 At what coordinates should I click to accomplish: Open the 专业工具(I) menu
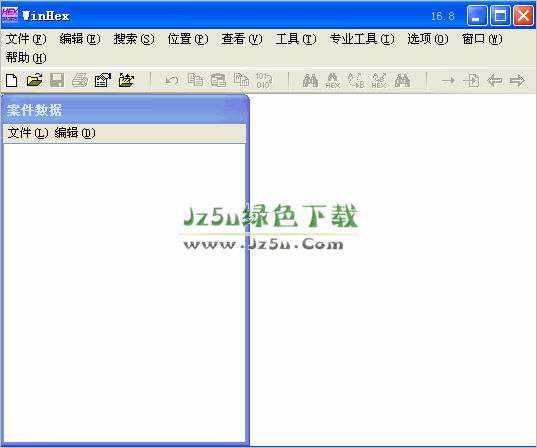pyautogui.click(x=362, y=39)
